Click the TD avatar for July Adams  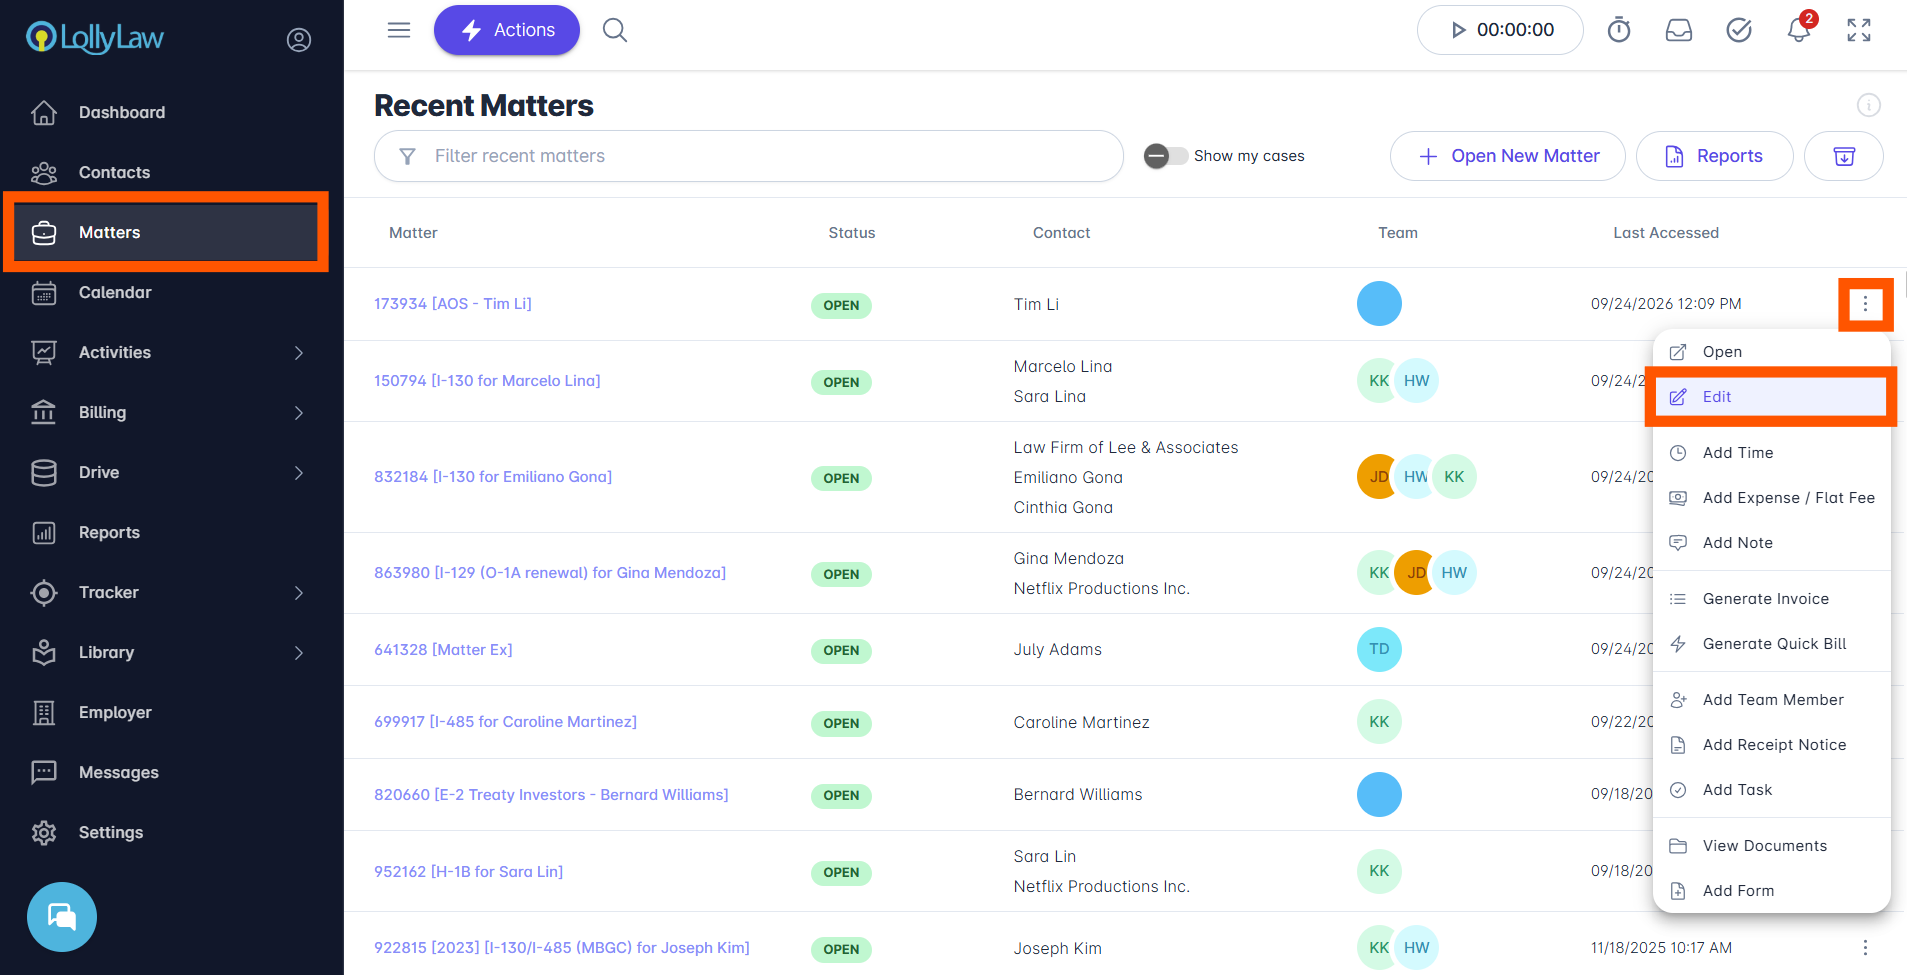tap(1379, 649)
